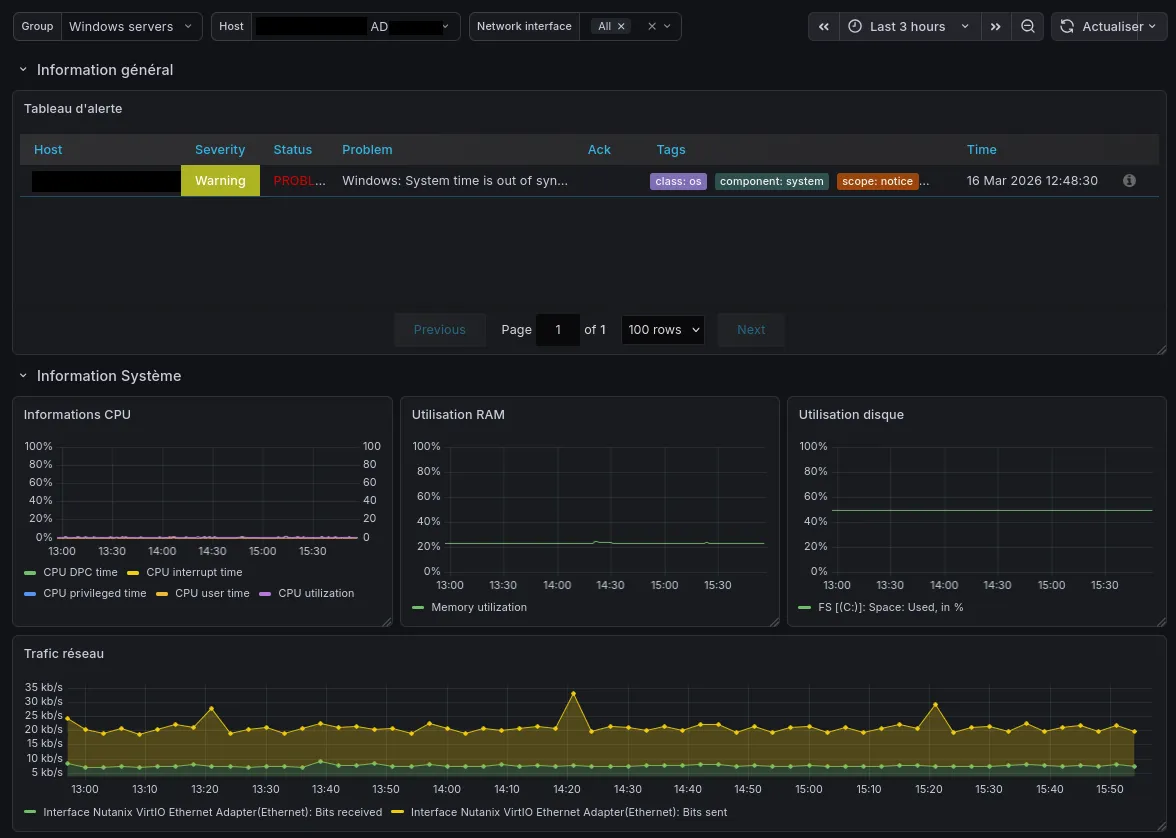Viewport: 1176px width, 838px height.
Task: Click the info icon in alert row
Action: pyautogui.click(x=1129, y=181)
